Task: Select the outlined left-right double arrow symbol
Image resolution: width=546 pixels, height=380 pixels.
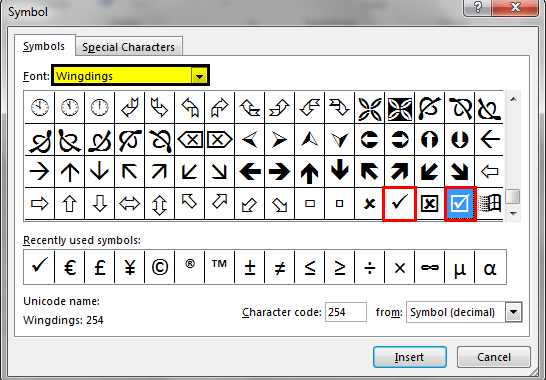Action: [x=130, y=204]
